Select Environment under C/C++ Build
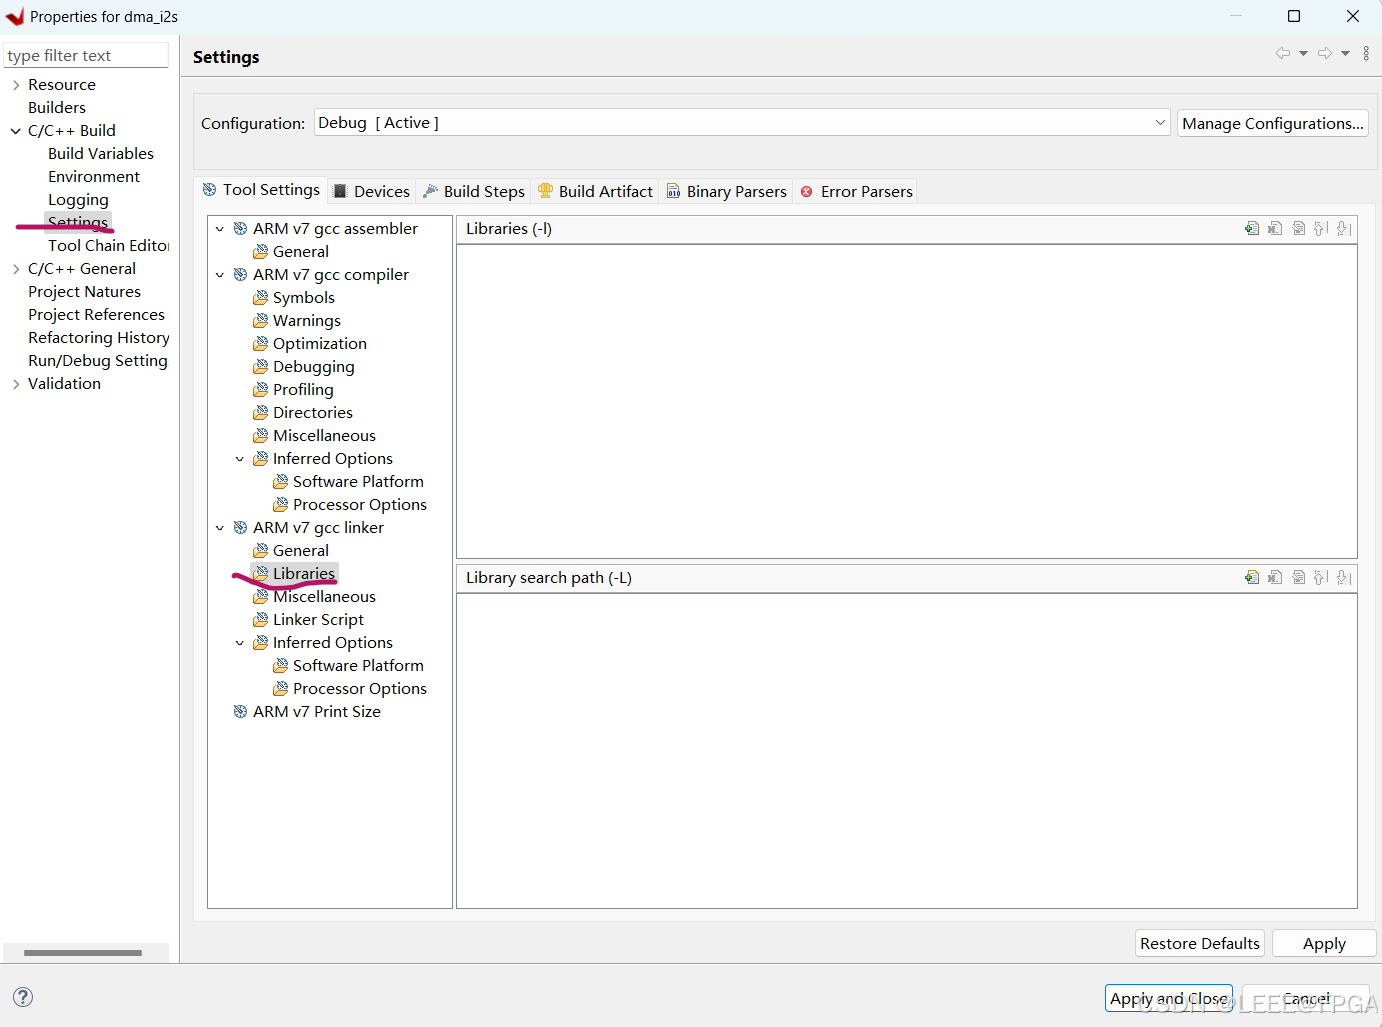This screenshot has width=1382, height=1027. click(x=94, y=177)
